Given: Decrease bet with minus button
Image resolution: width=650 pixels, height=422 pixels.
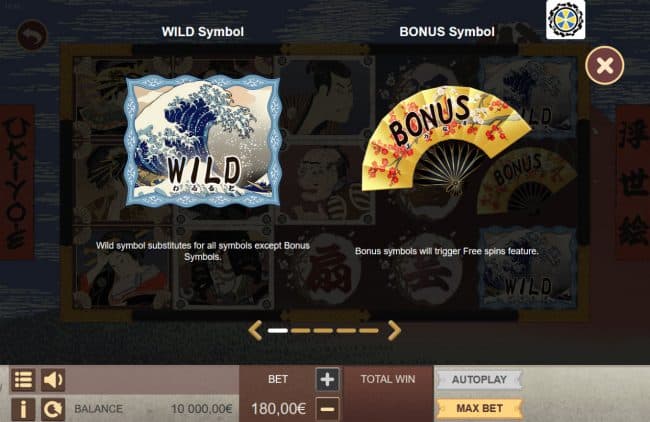Looking at the screenshot, I should click(327, 409).
